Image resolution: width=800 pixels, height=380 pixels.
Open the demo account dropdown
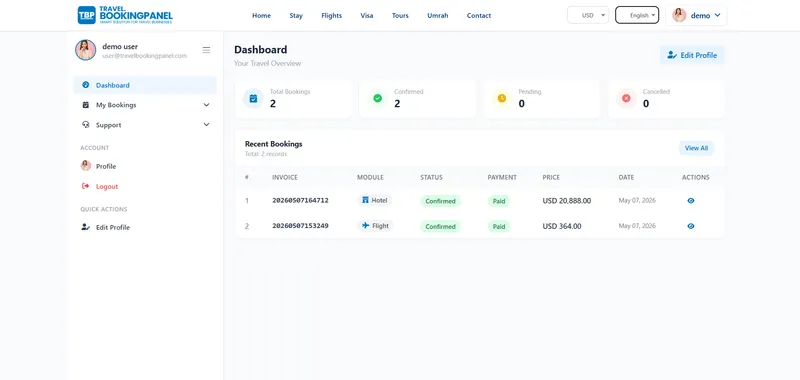pos(696,15)
